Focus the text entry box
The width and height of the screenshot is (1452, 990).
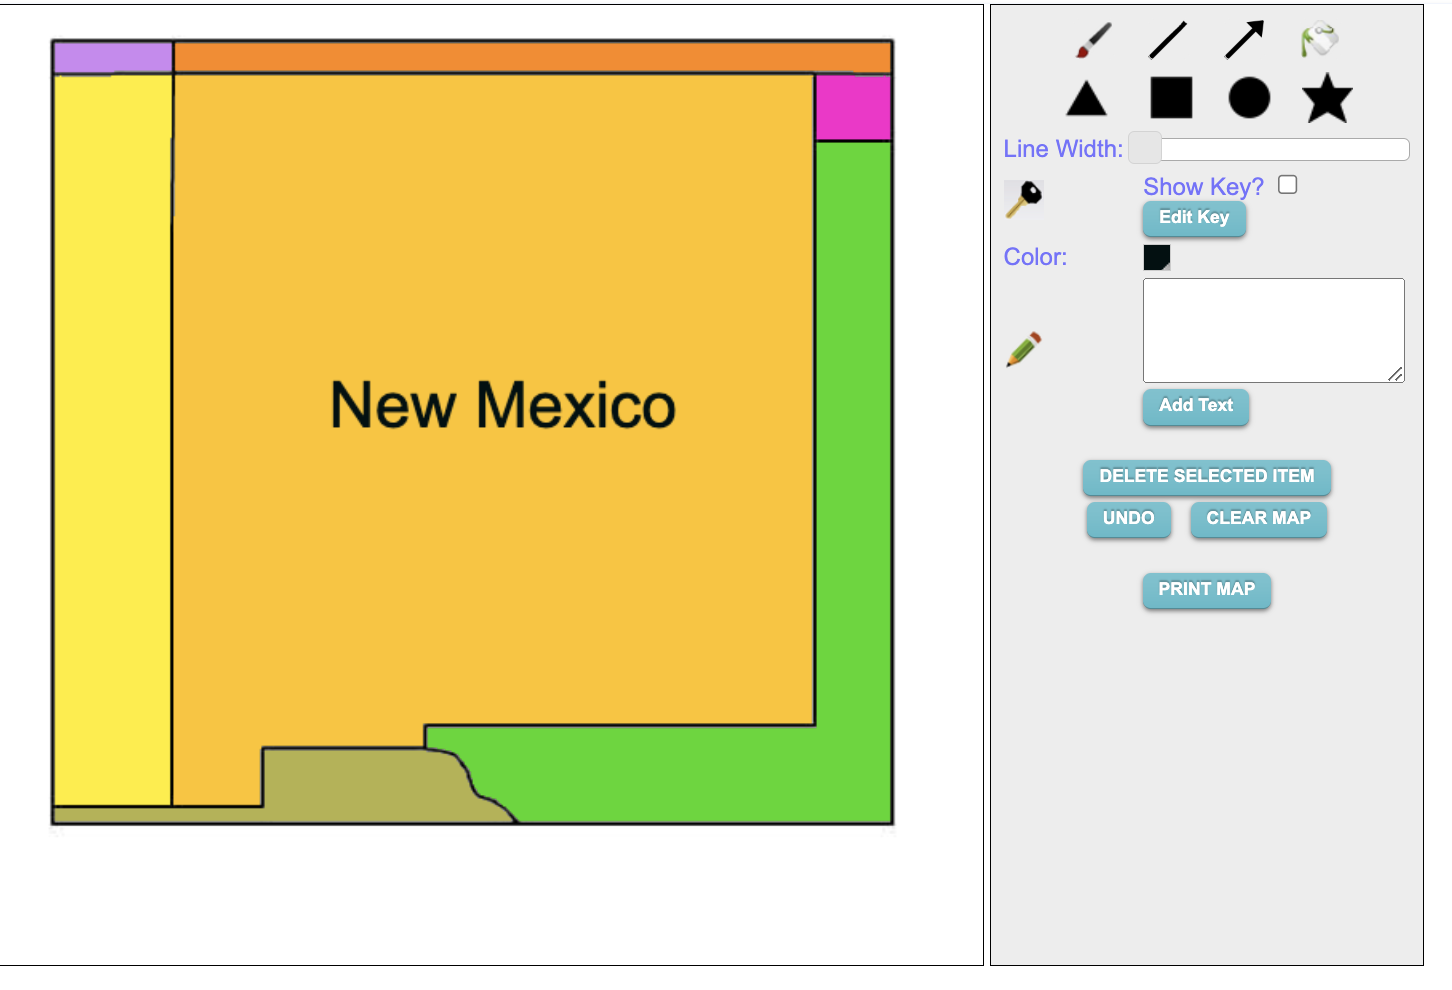[1274, 330]
